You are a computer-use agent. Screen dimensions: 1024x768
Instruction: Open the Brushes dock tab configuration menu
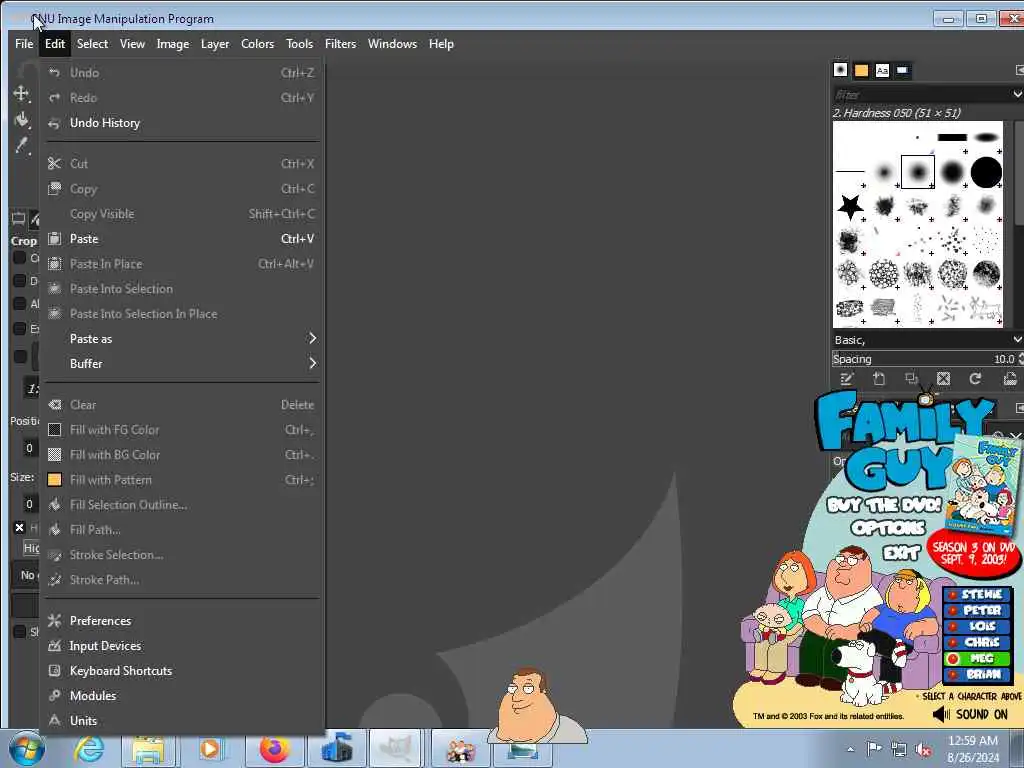click(x=1019, y=70)
